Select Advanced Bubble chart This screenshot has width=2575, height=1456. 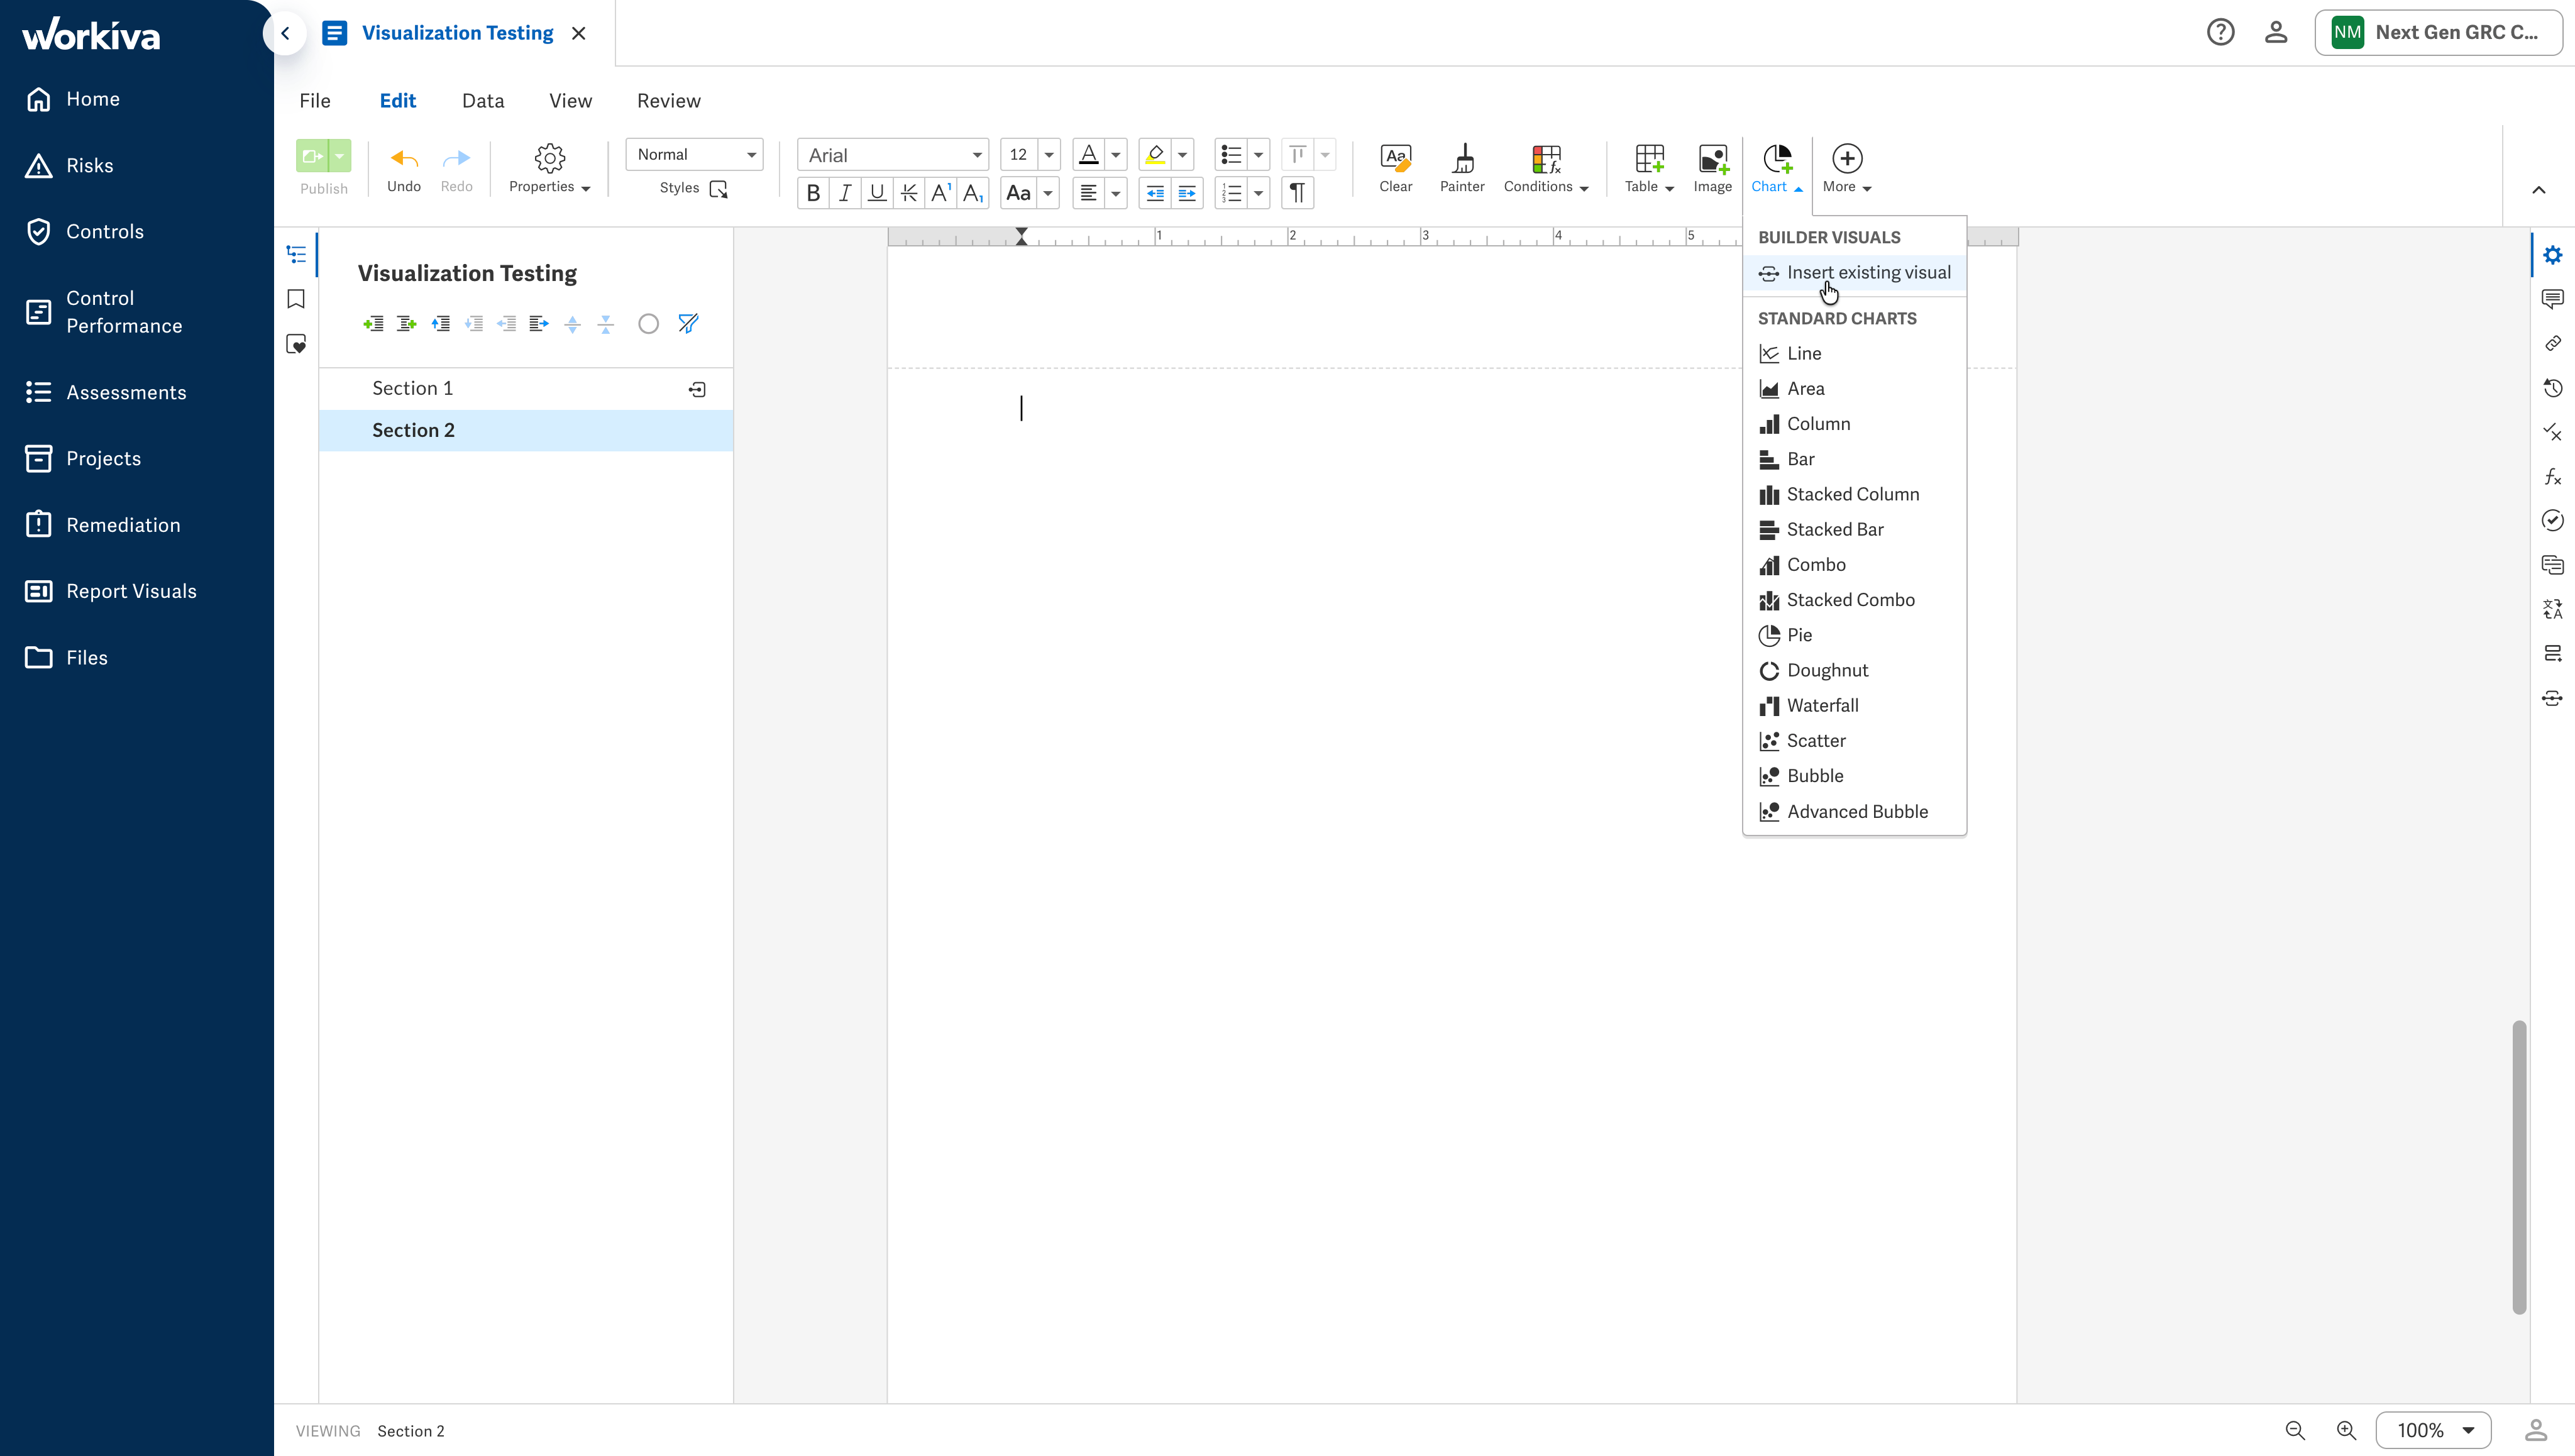pos(1854,811)
